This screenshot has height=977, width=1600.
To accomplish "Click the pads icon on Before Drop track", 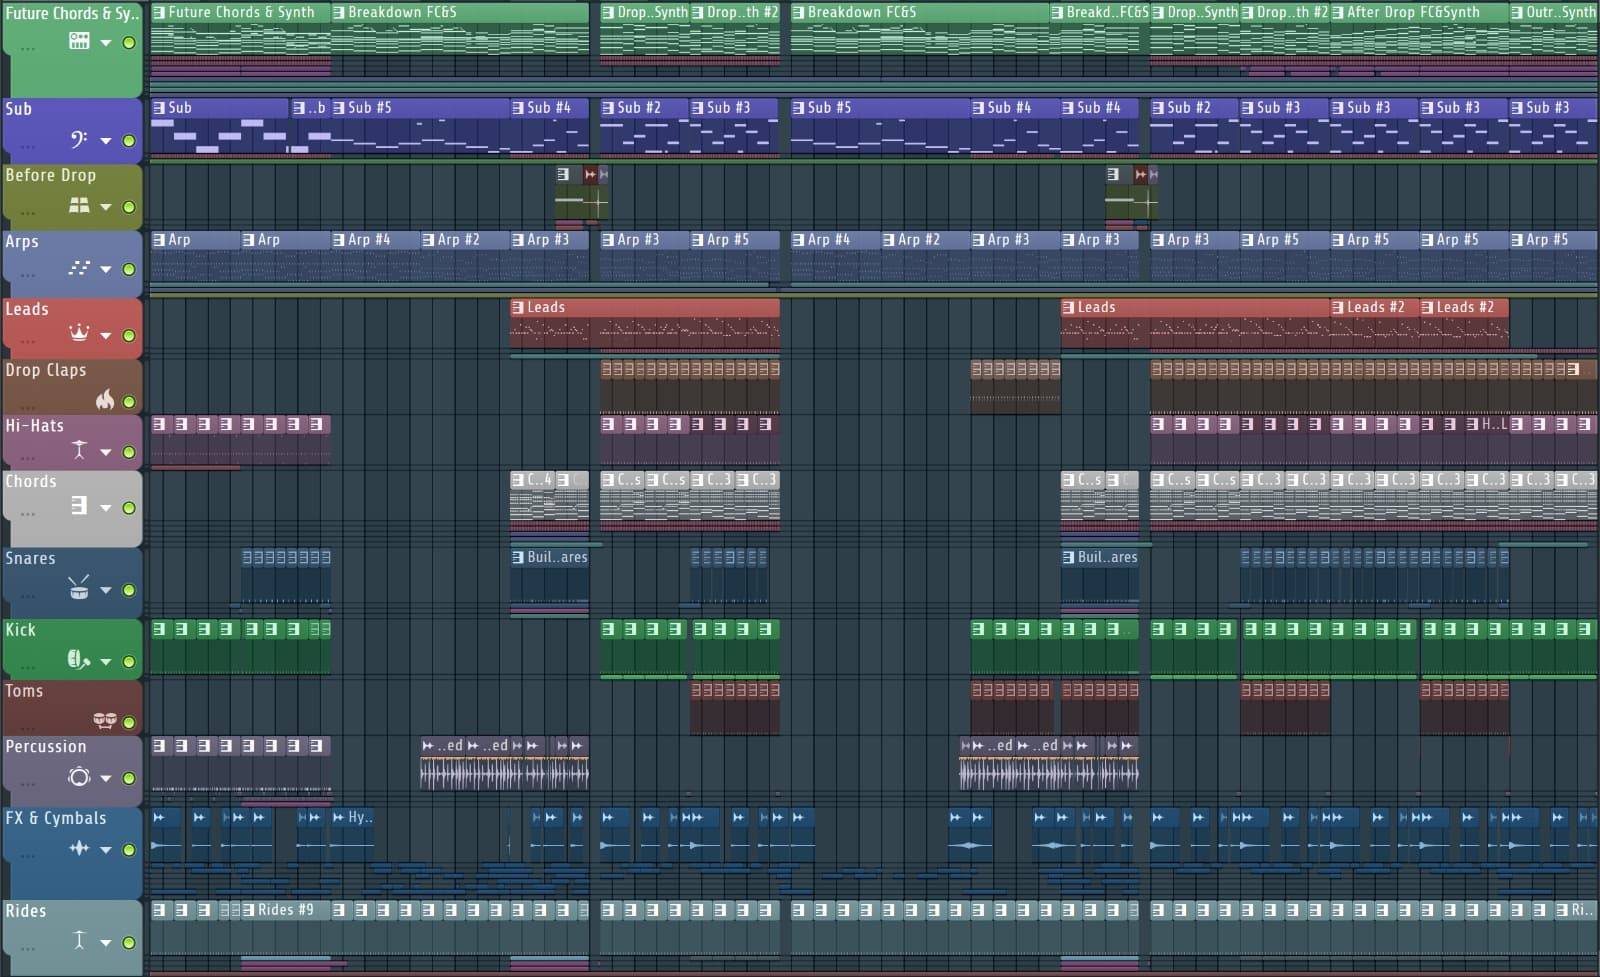I will [x=79, y=205].
